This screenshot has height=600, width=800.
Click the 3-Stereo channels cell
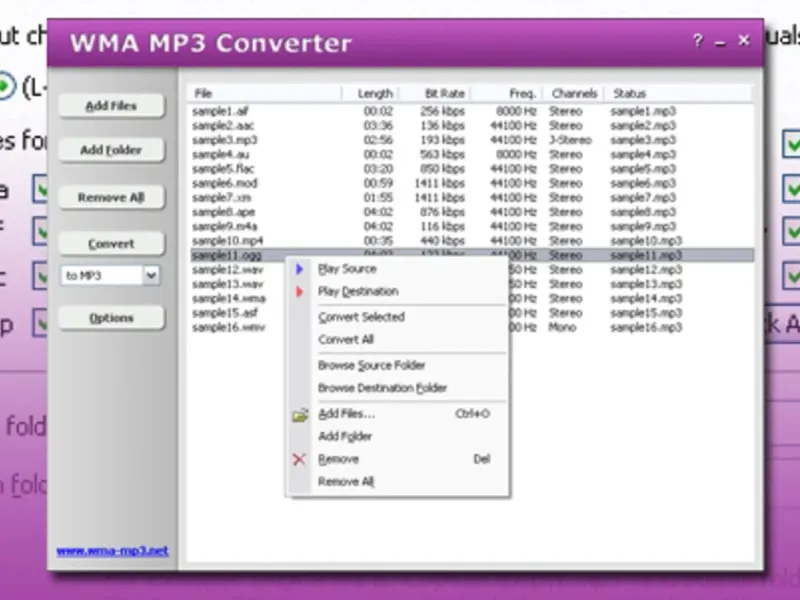click(x=570, y=140)
